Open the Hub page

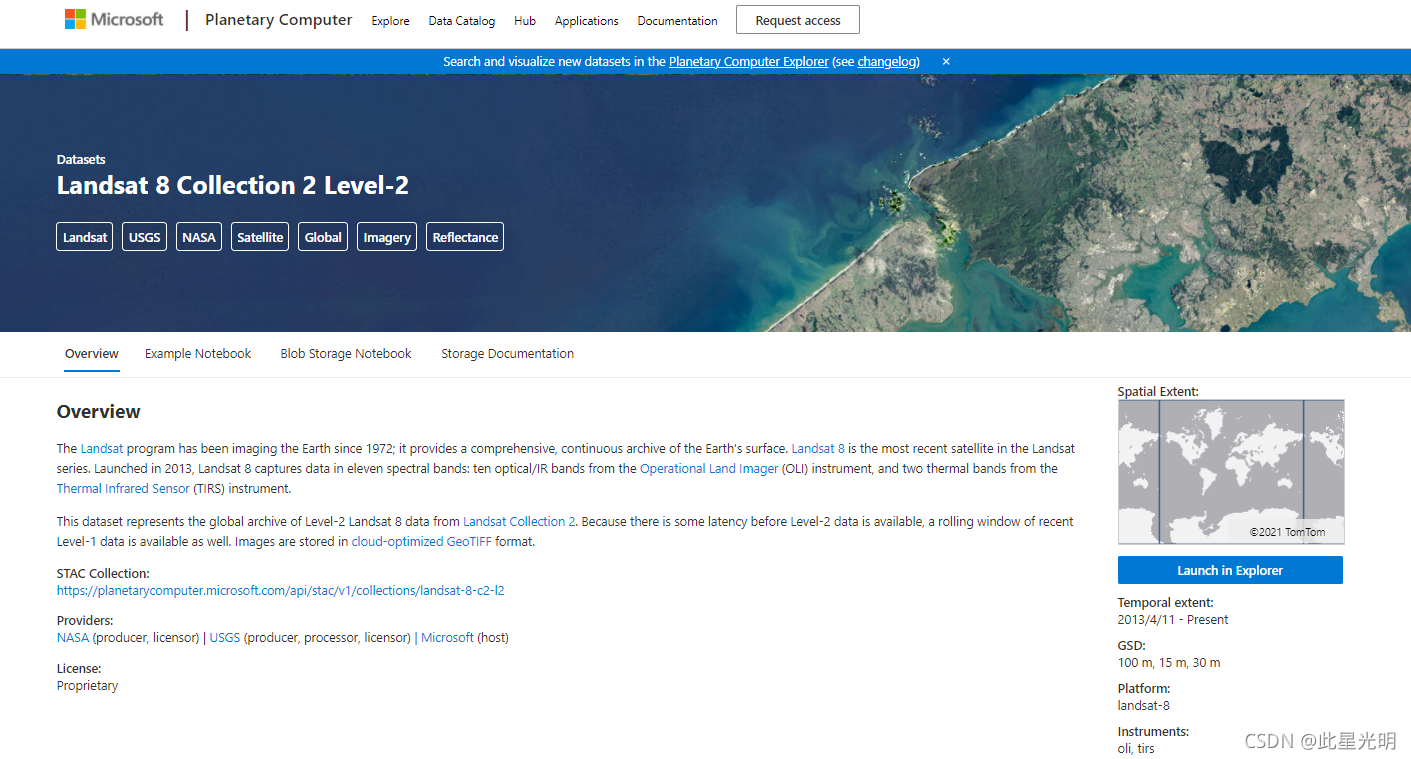coord(525,21)
